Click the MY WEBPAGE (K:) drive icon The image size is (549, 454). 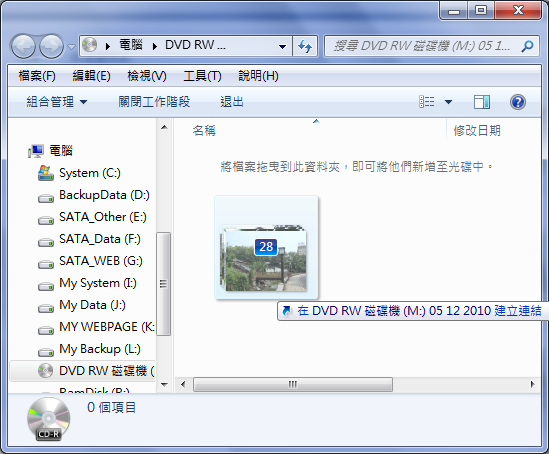pyautogui.click(x=46, y=331)
